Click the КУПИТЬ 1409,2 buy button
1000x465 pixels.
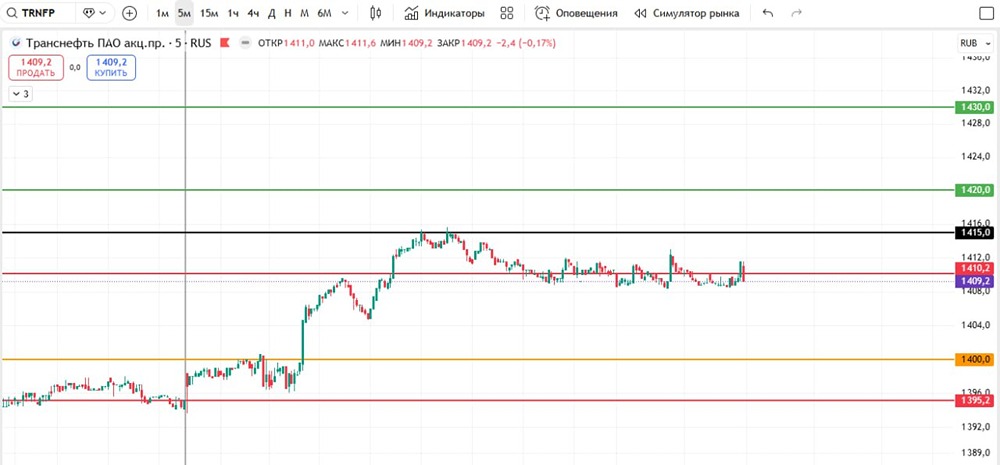coord(112,67)
